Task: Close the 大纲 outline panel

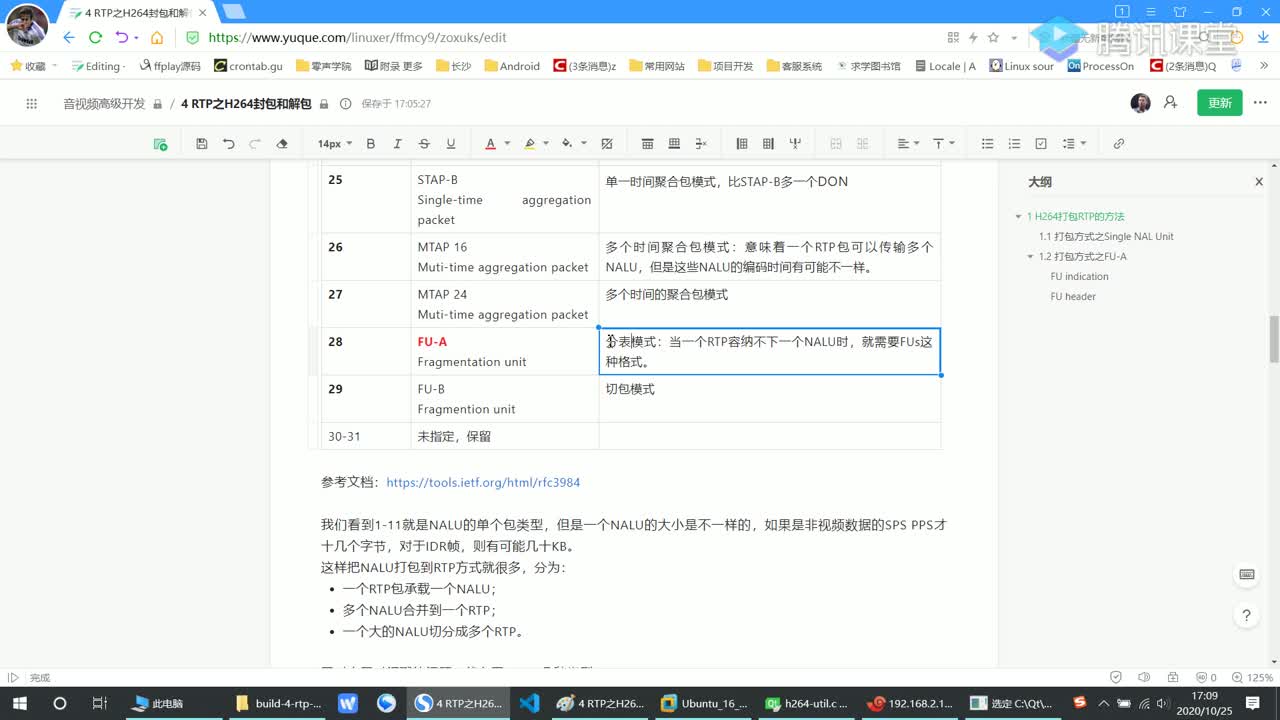Action: coord(1259,182)
